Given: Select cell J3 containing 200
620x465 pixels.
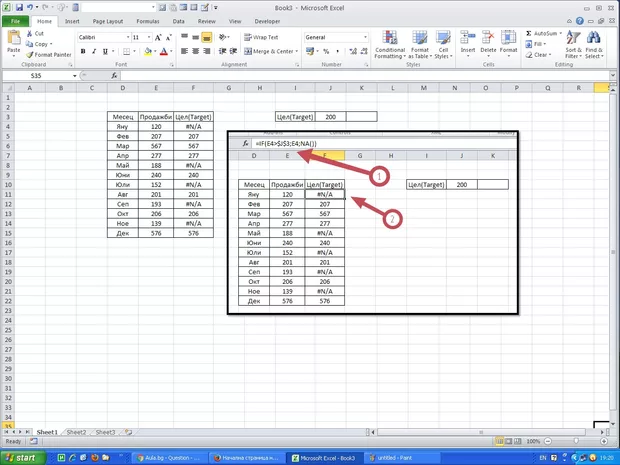Looking at the screenshot, I should click(331, 117).
